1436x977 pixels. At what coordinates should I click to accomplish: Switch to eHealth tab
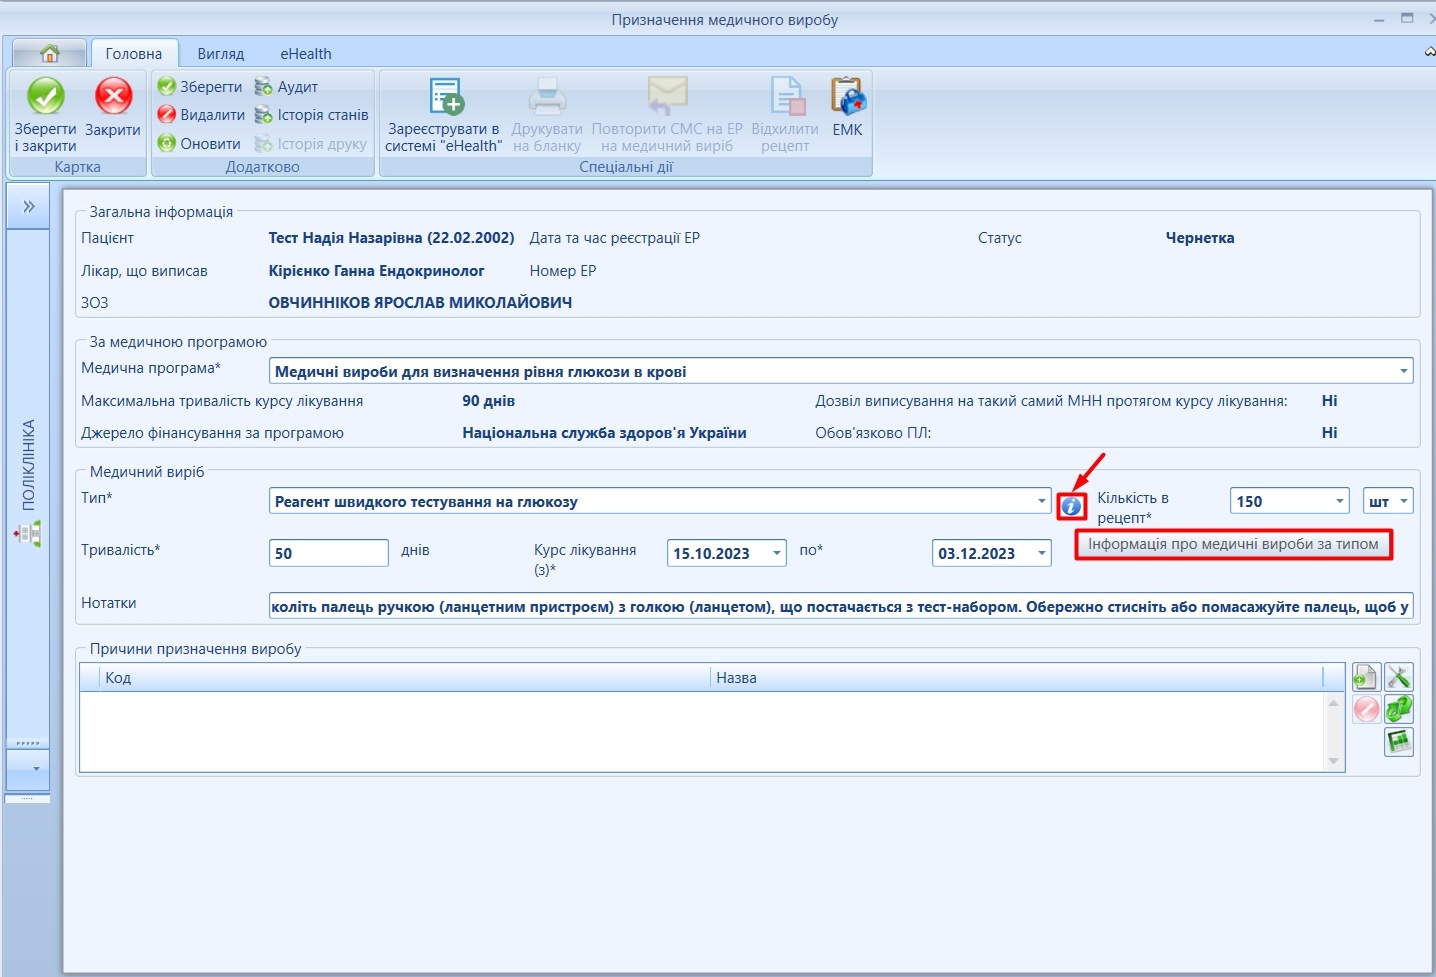306,54
